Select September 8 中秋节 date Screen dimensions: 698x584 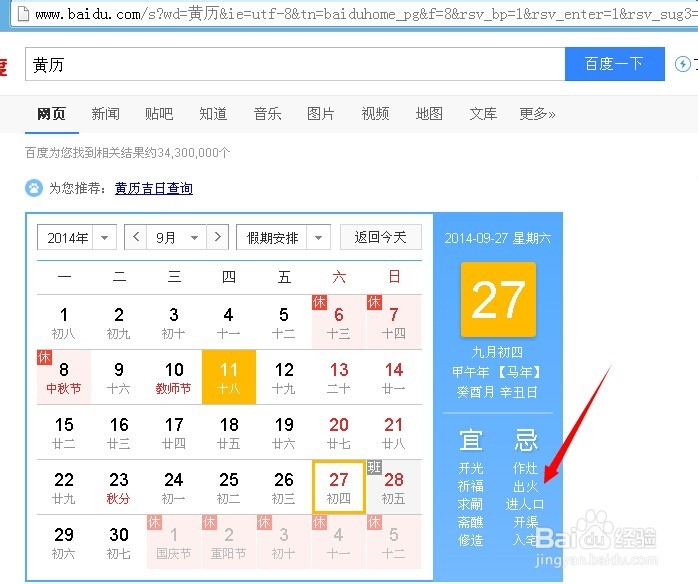tap(64, 377)
